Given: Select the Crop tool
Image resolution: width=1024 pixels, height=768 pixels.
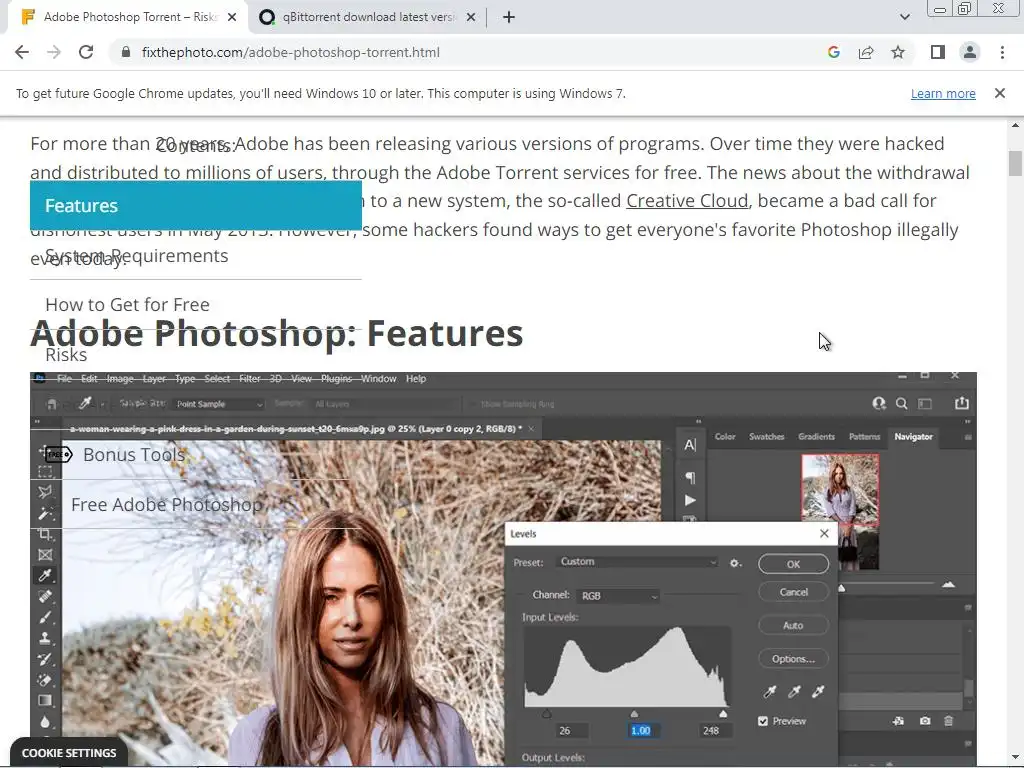Looking at the screenshot, I should [45, 534].
